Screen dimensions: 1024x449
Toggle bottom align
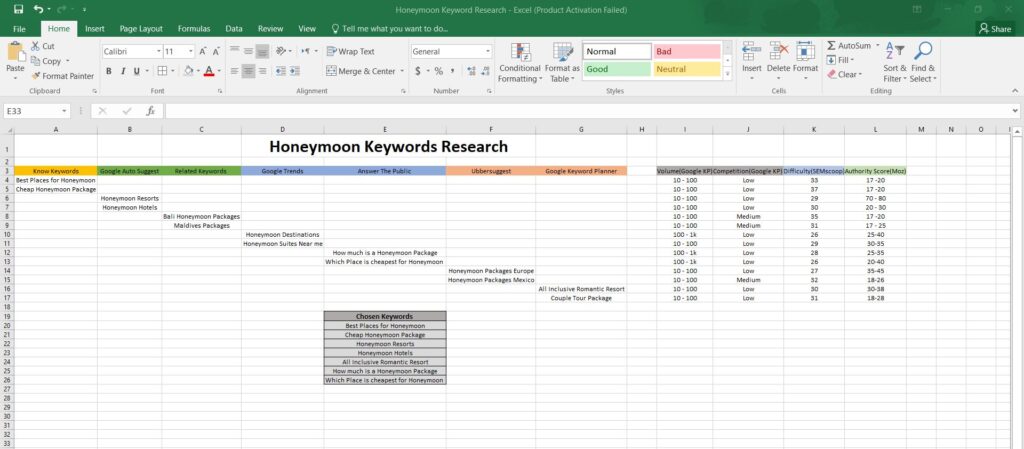[x=262, y=51]
